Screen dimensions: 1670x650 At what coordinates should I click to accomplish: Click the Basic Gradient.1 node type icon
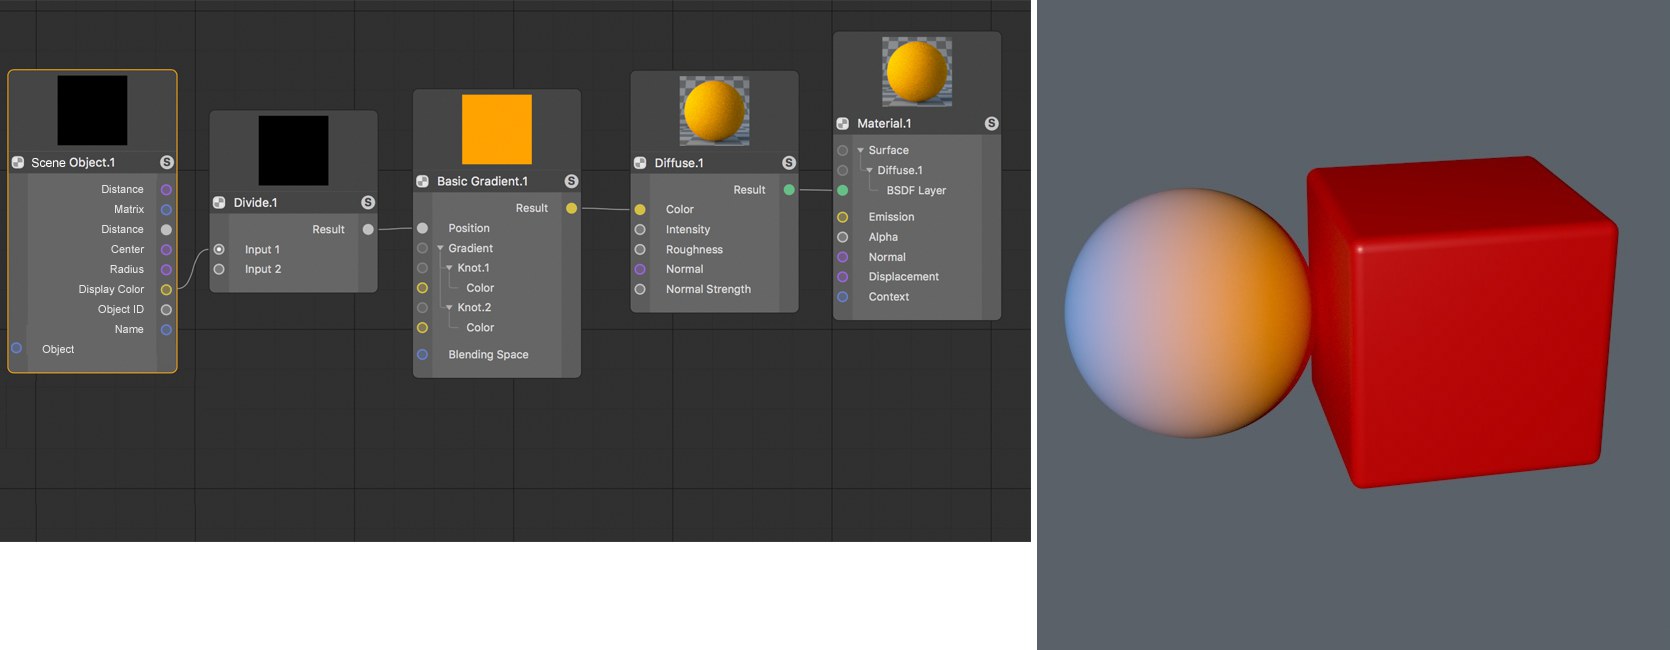(x=423, y=181)
